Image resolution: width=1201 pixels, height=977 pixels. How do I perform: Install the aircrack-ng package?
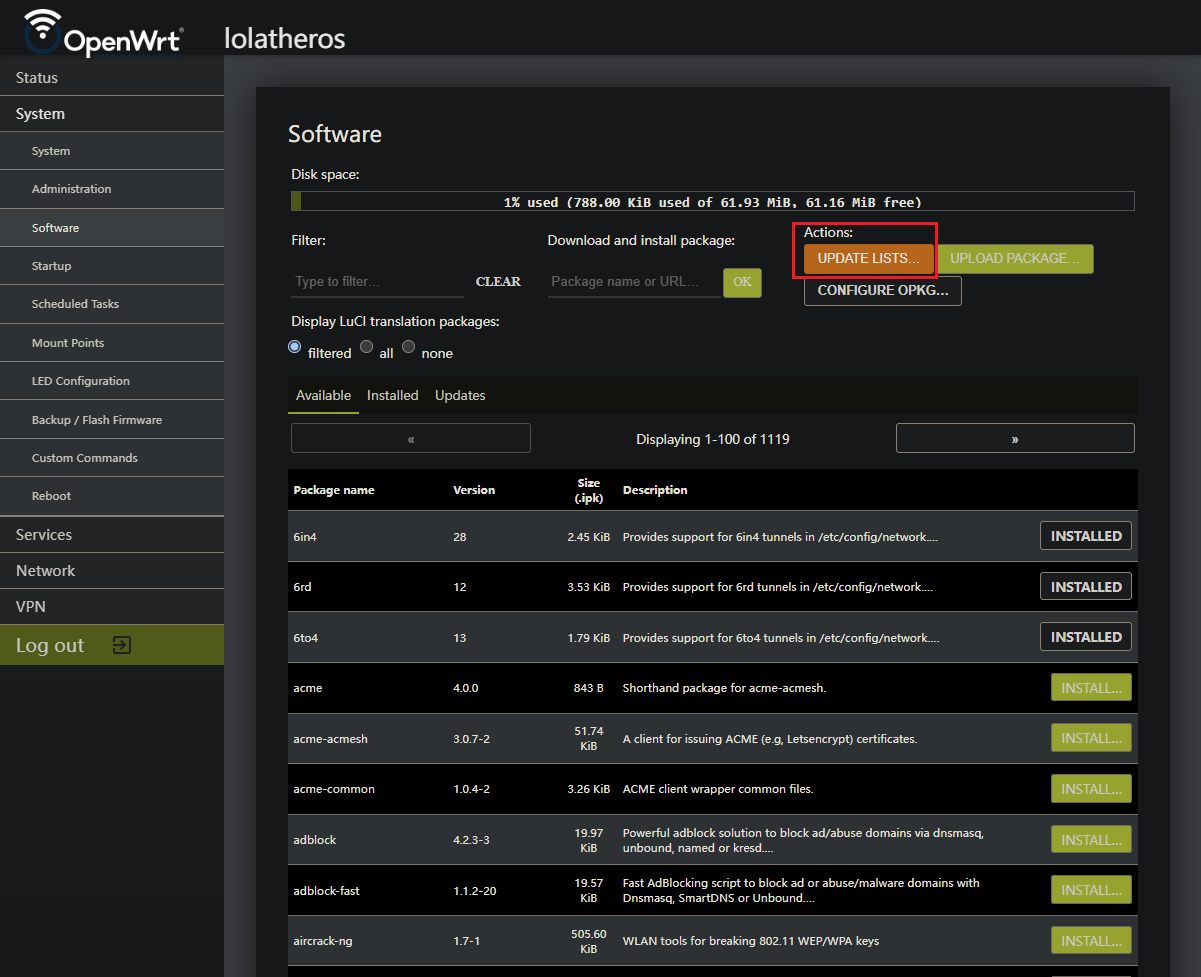pyautogui.click(x=1091, y=941)
